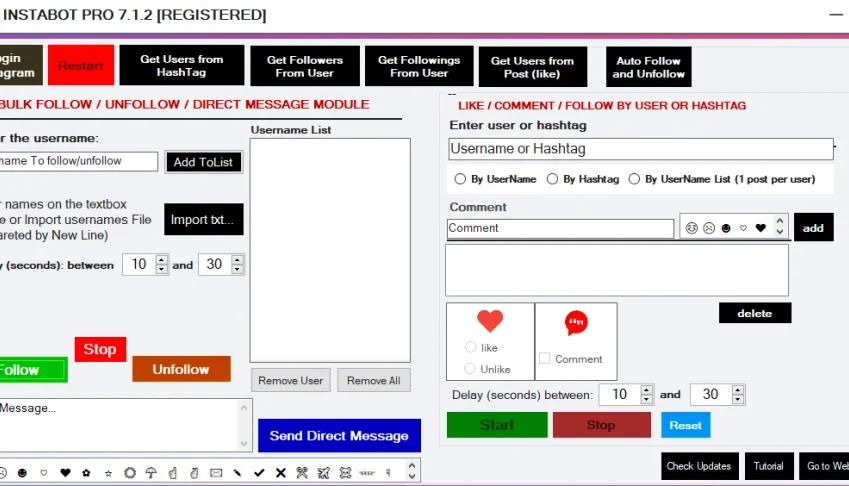
Task: Open Get Users from HashTag
Action: coord(182,65)
